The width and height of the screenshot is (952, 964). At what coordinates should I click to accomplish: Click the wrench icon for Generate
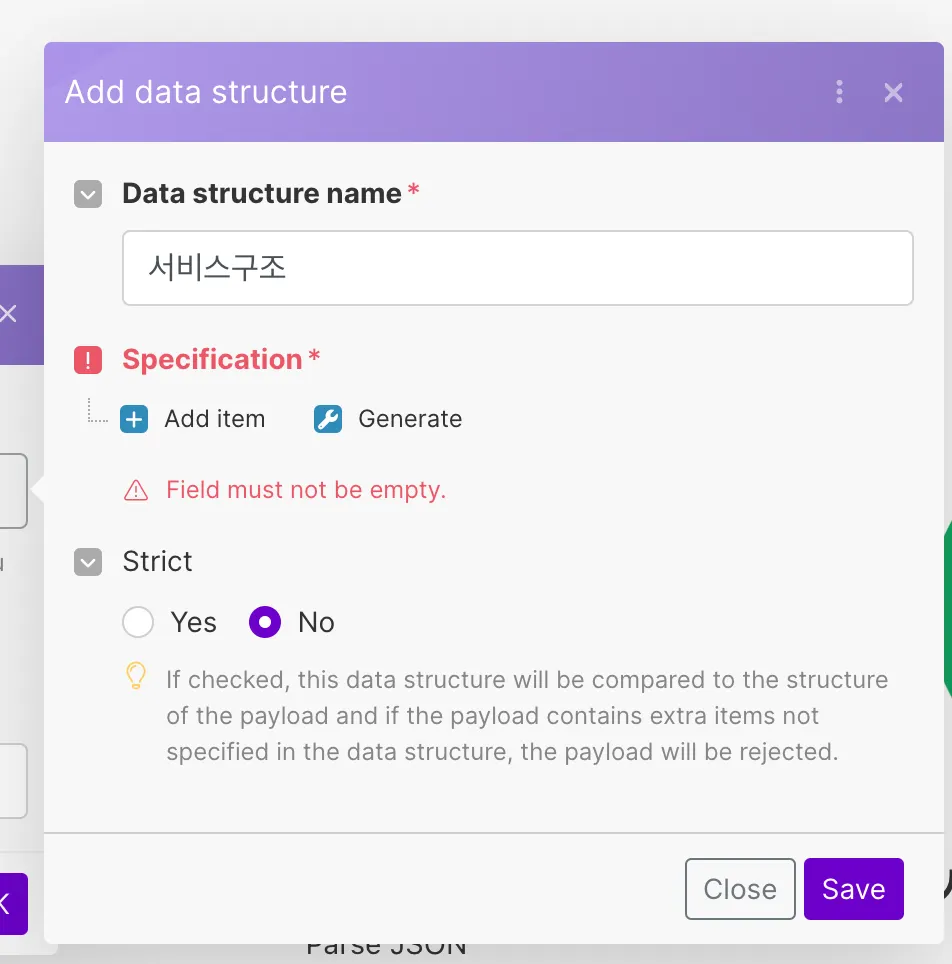pyautogui.click(x=328, y=419)
